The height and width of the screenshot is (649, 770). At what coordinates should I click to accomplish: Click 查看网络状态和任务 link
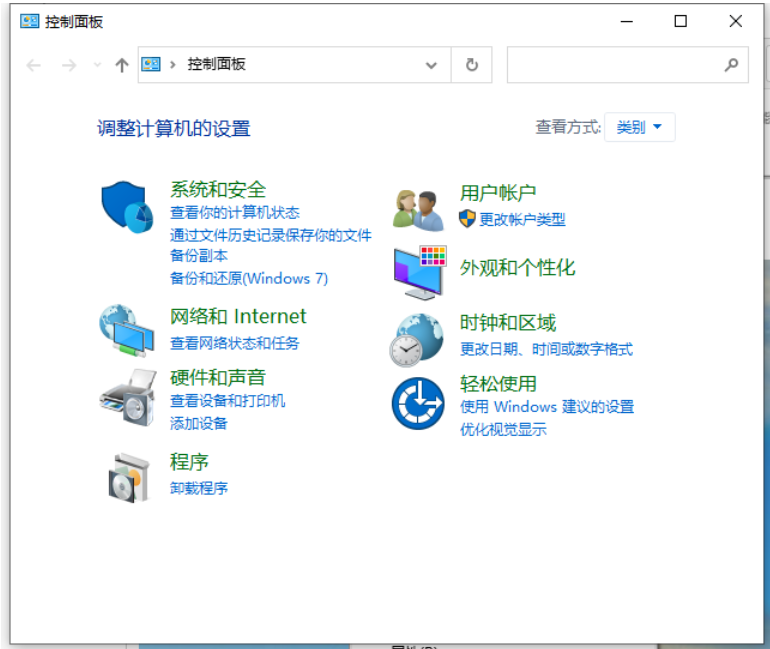point(234,343)
